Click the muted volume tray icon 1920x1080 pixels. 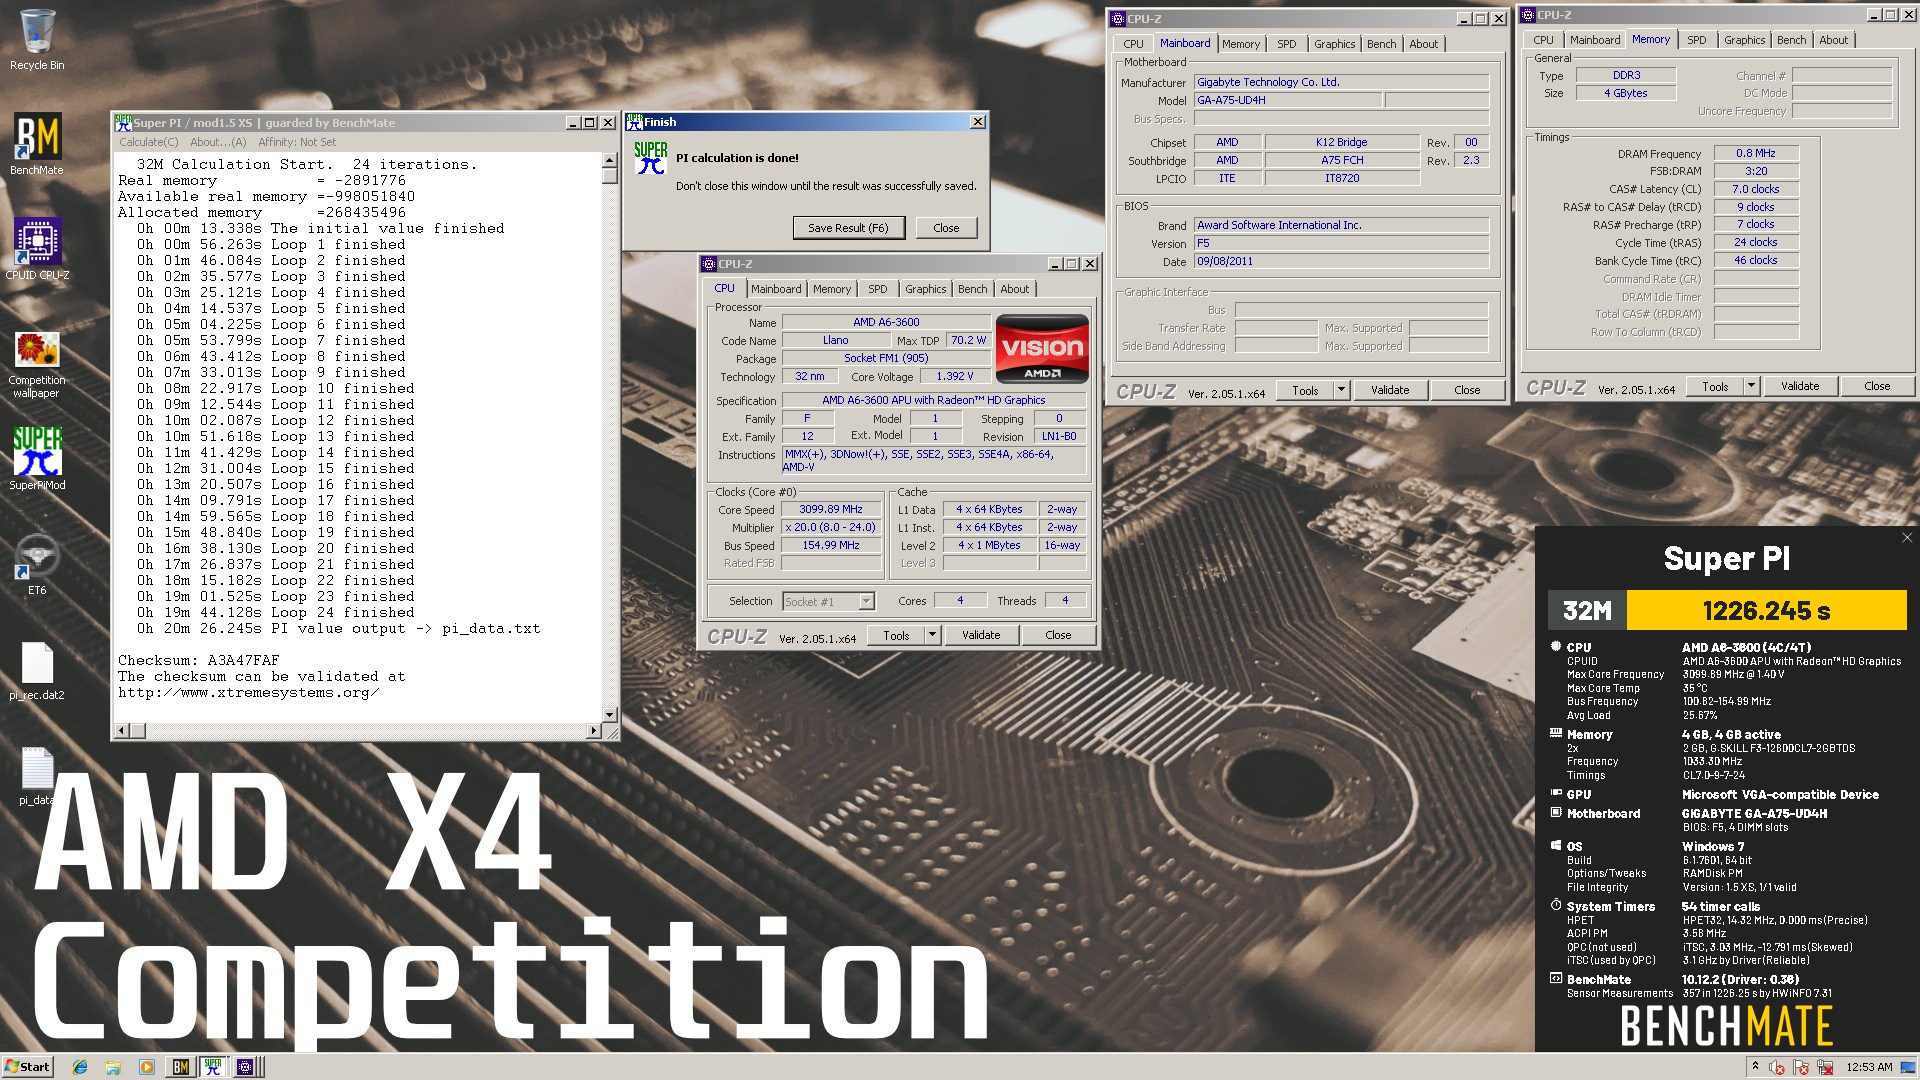1778,1067
